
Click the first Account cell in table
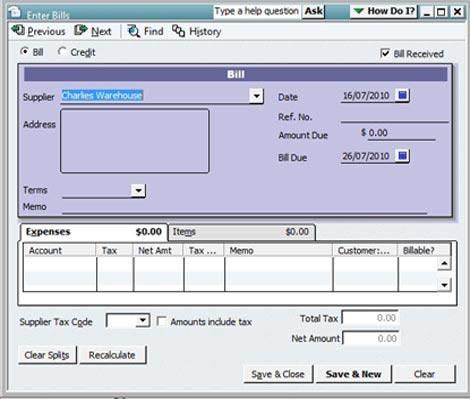[x=60, y=265]
